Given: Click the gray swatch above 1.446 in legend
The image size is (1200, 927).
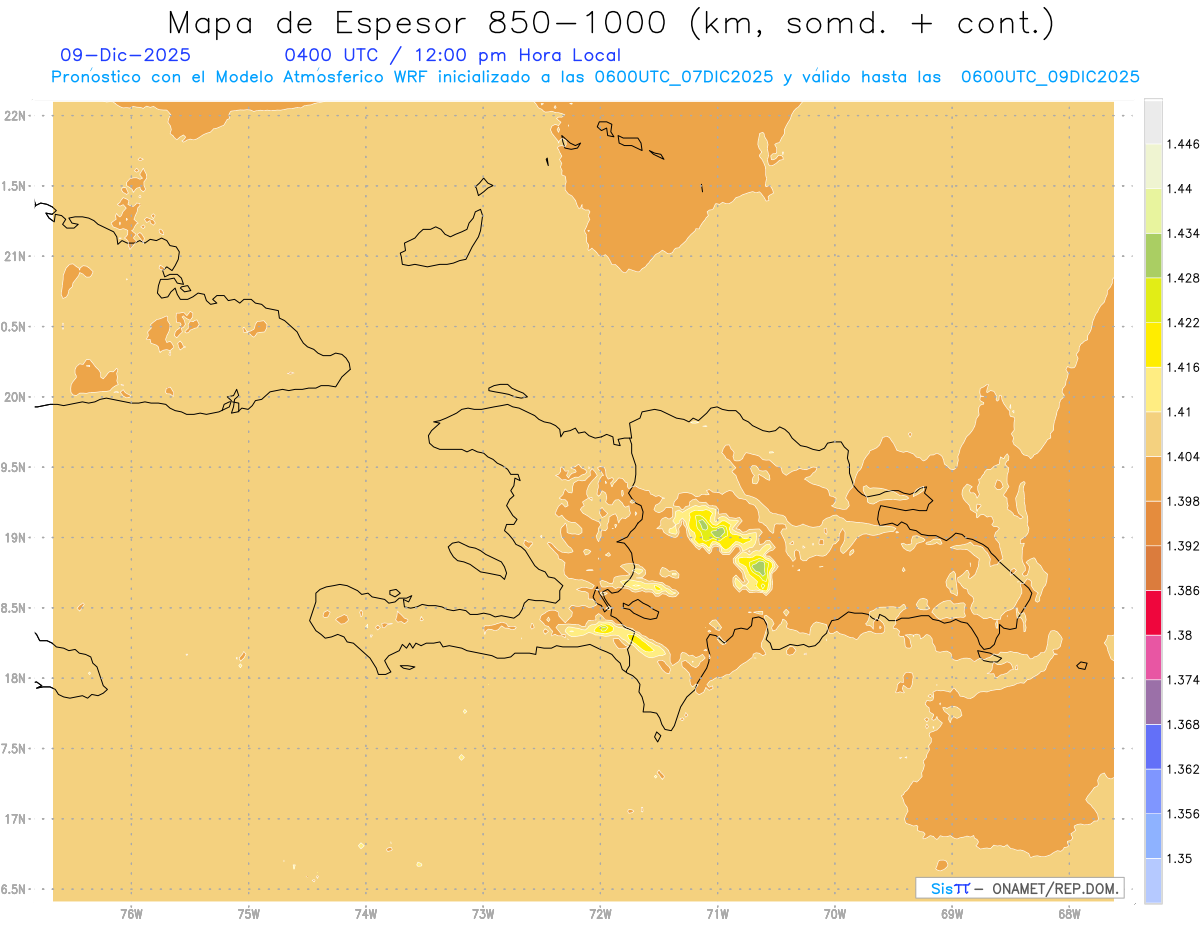Looking at the screenshot, I should (x=1153, y=122).
